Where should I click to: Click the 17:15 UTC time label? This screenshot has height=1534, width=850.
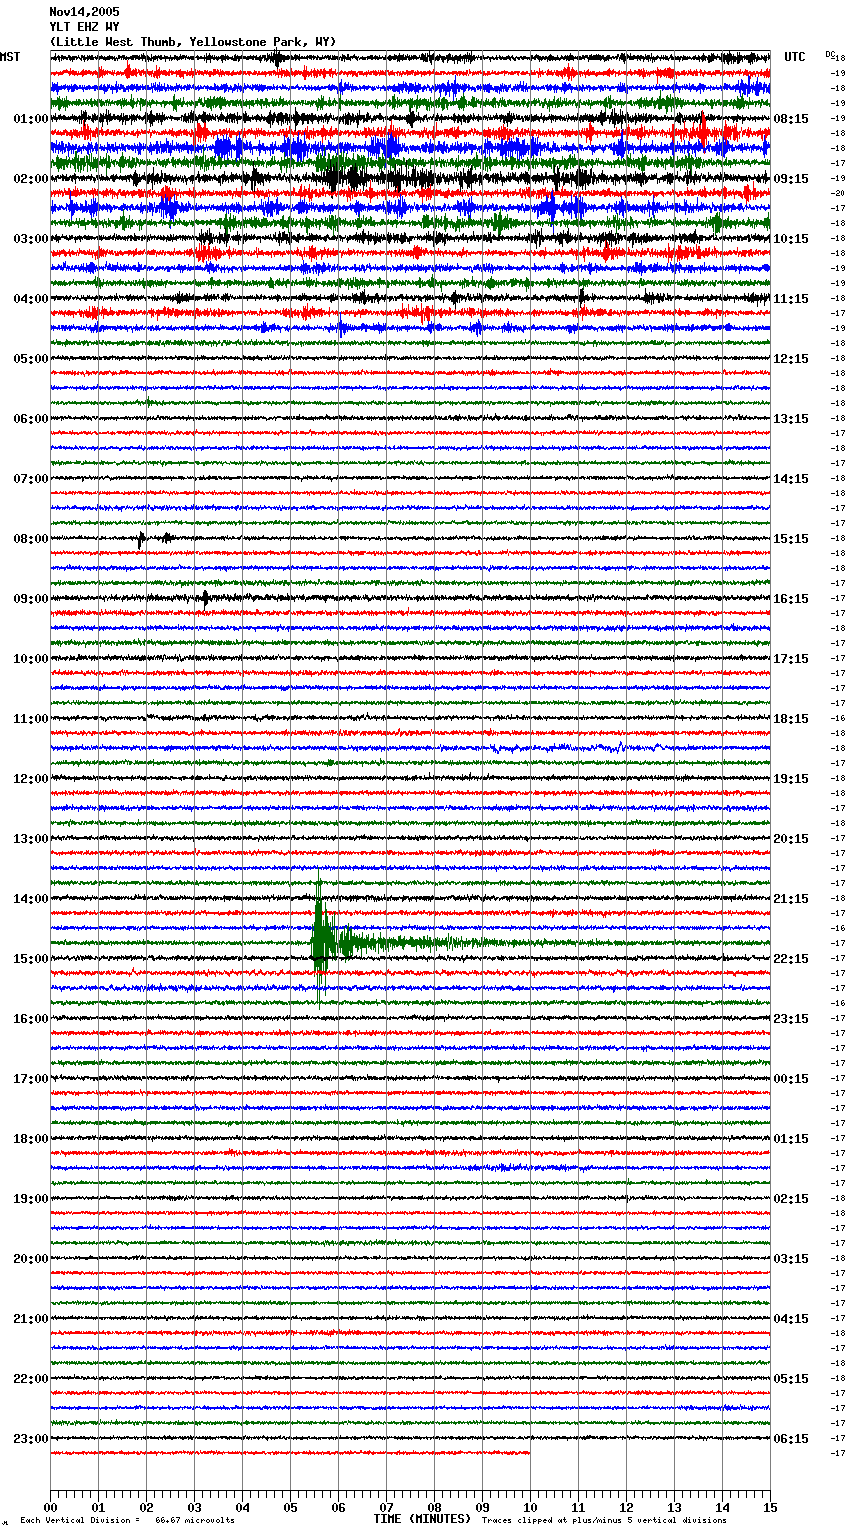point(791,659)
